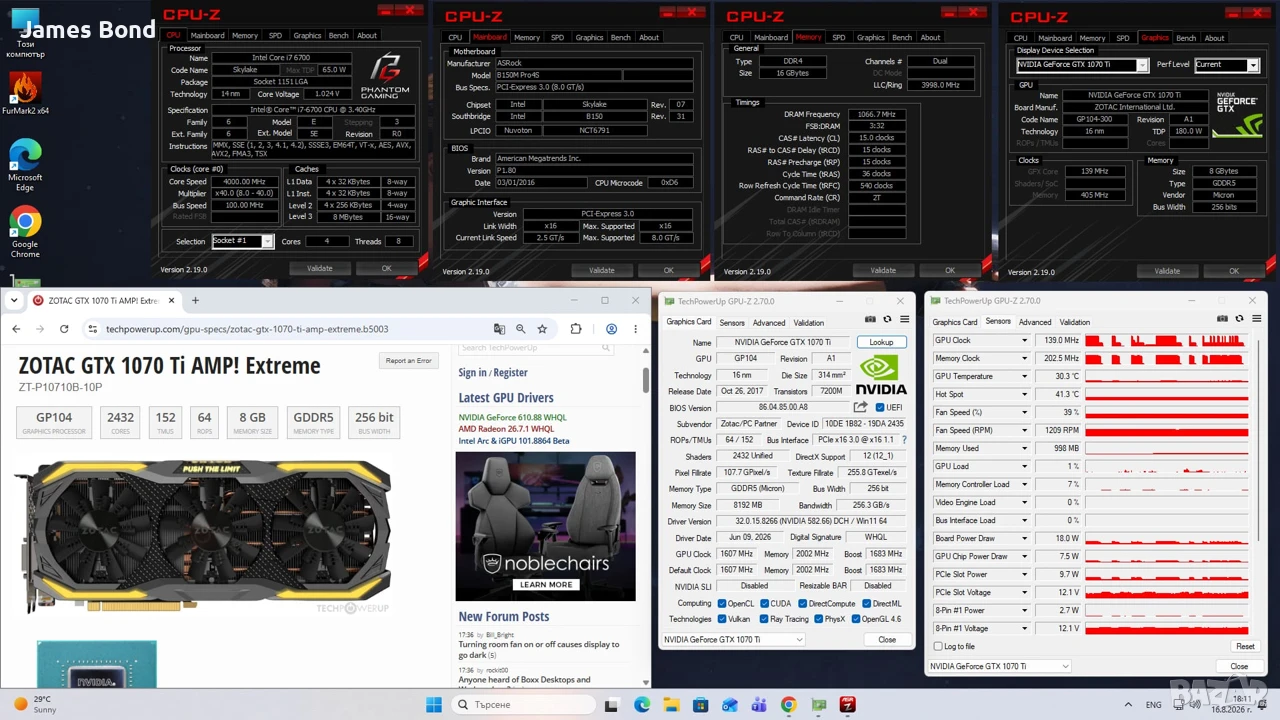This screenshot has height=720, width=1280.
Task: Open the Advanced tab in GPU-Z Graphics Card window
Action: (x=769, y=323)
